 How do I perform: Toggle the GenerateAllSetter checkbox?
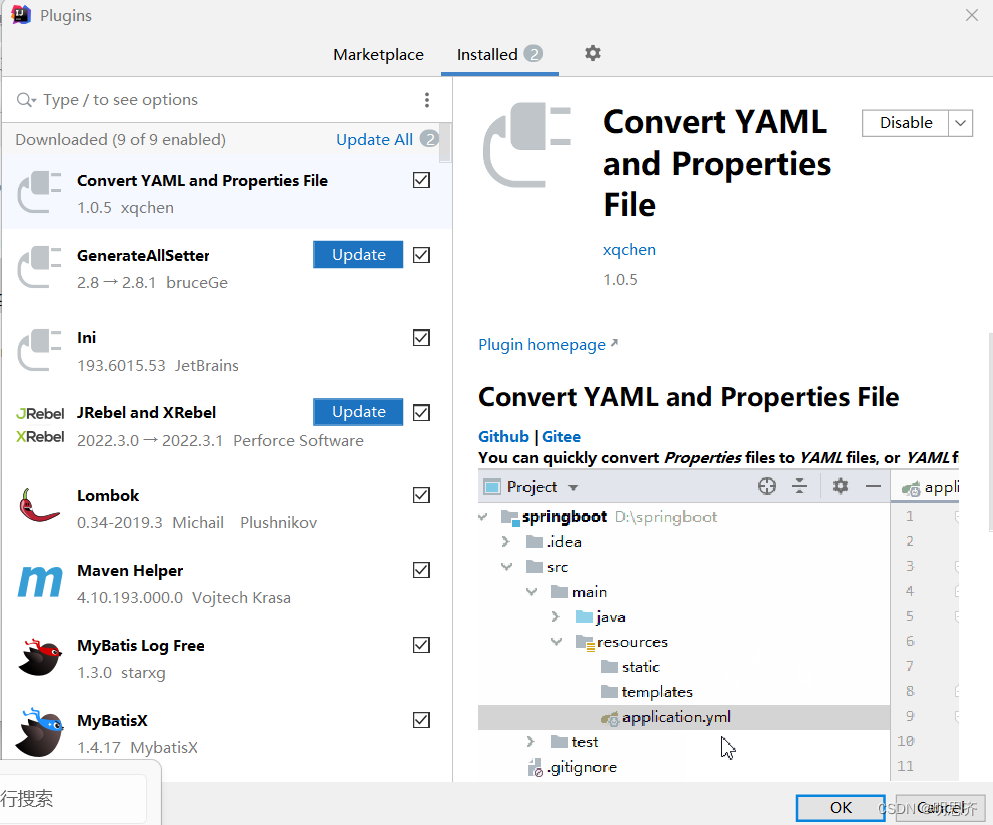click(x=421, y=255)
